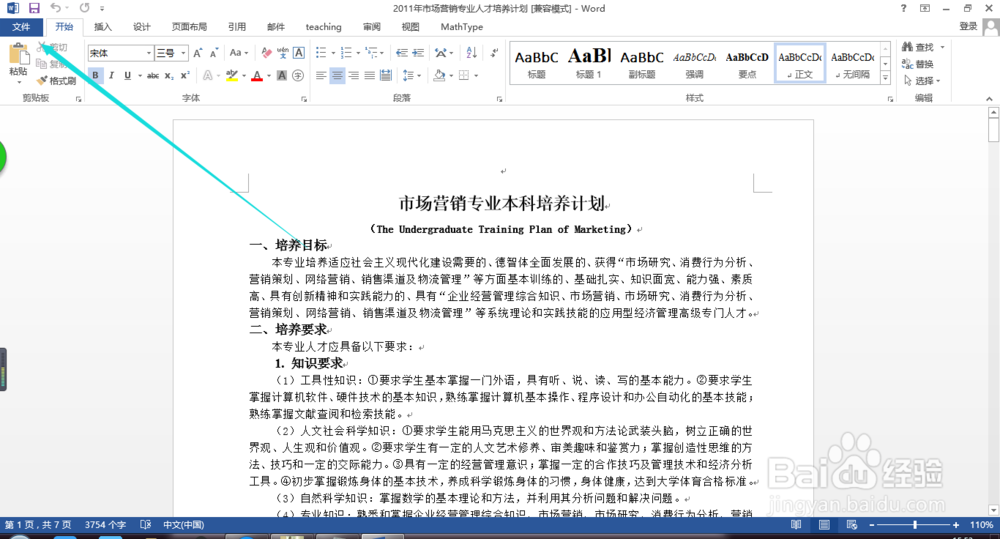Switch to the Web Layout view icon

[852, 525]
